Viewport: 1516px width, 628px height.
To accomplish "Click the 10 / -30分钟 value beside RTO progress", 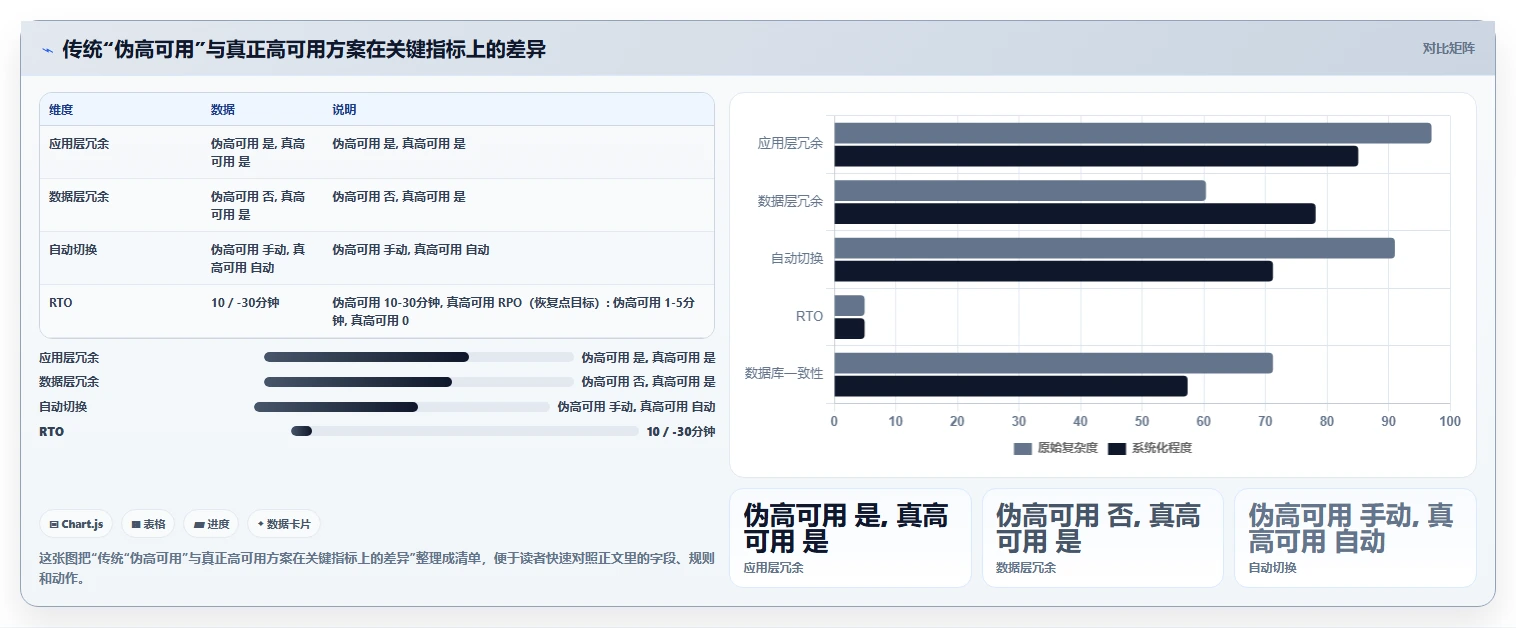I will [x=681, y=432].
